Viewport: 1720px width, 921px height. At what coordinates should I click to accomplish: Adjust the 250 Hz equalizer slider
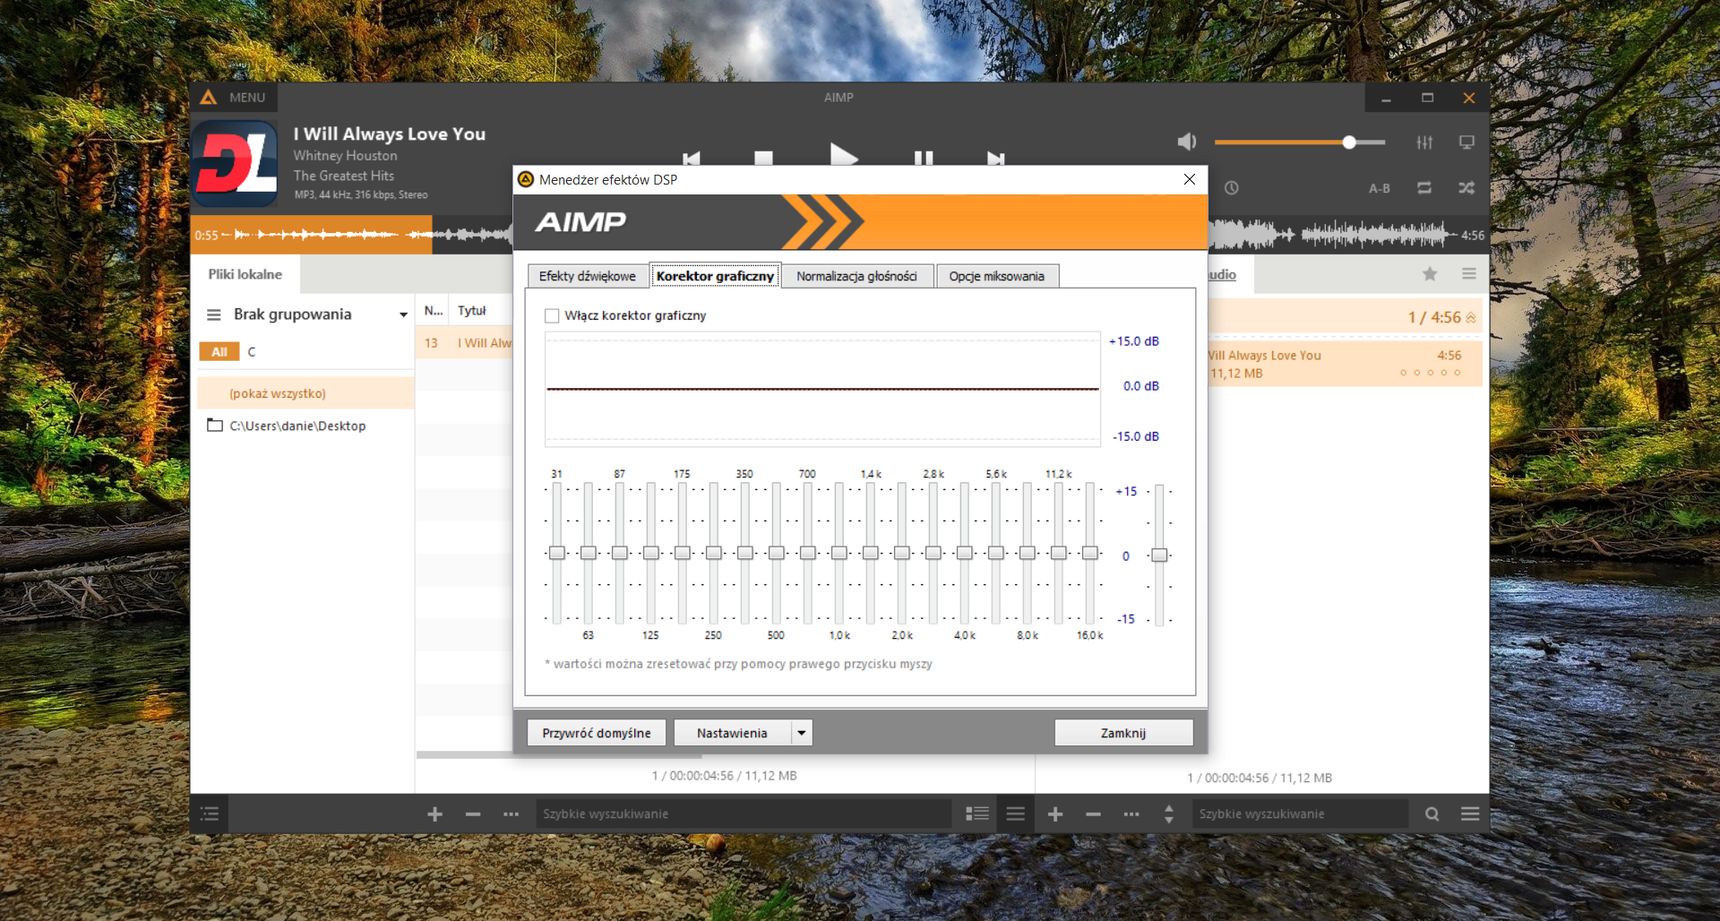[x=713, y=553]
